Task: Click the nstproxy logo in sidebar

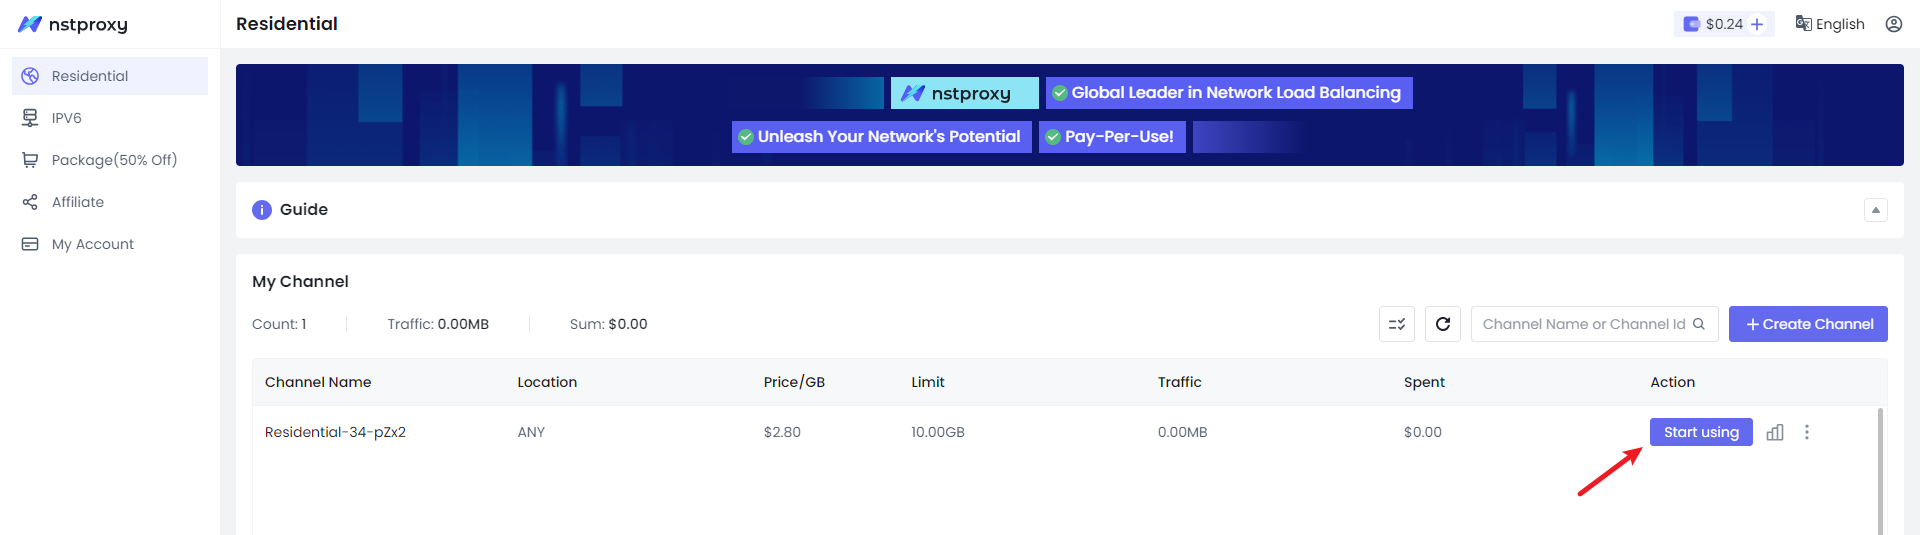Action: point(73,24)
